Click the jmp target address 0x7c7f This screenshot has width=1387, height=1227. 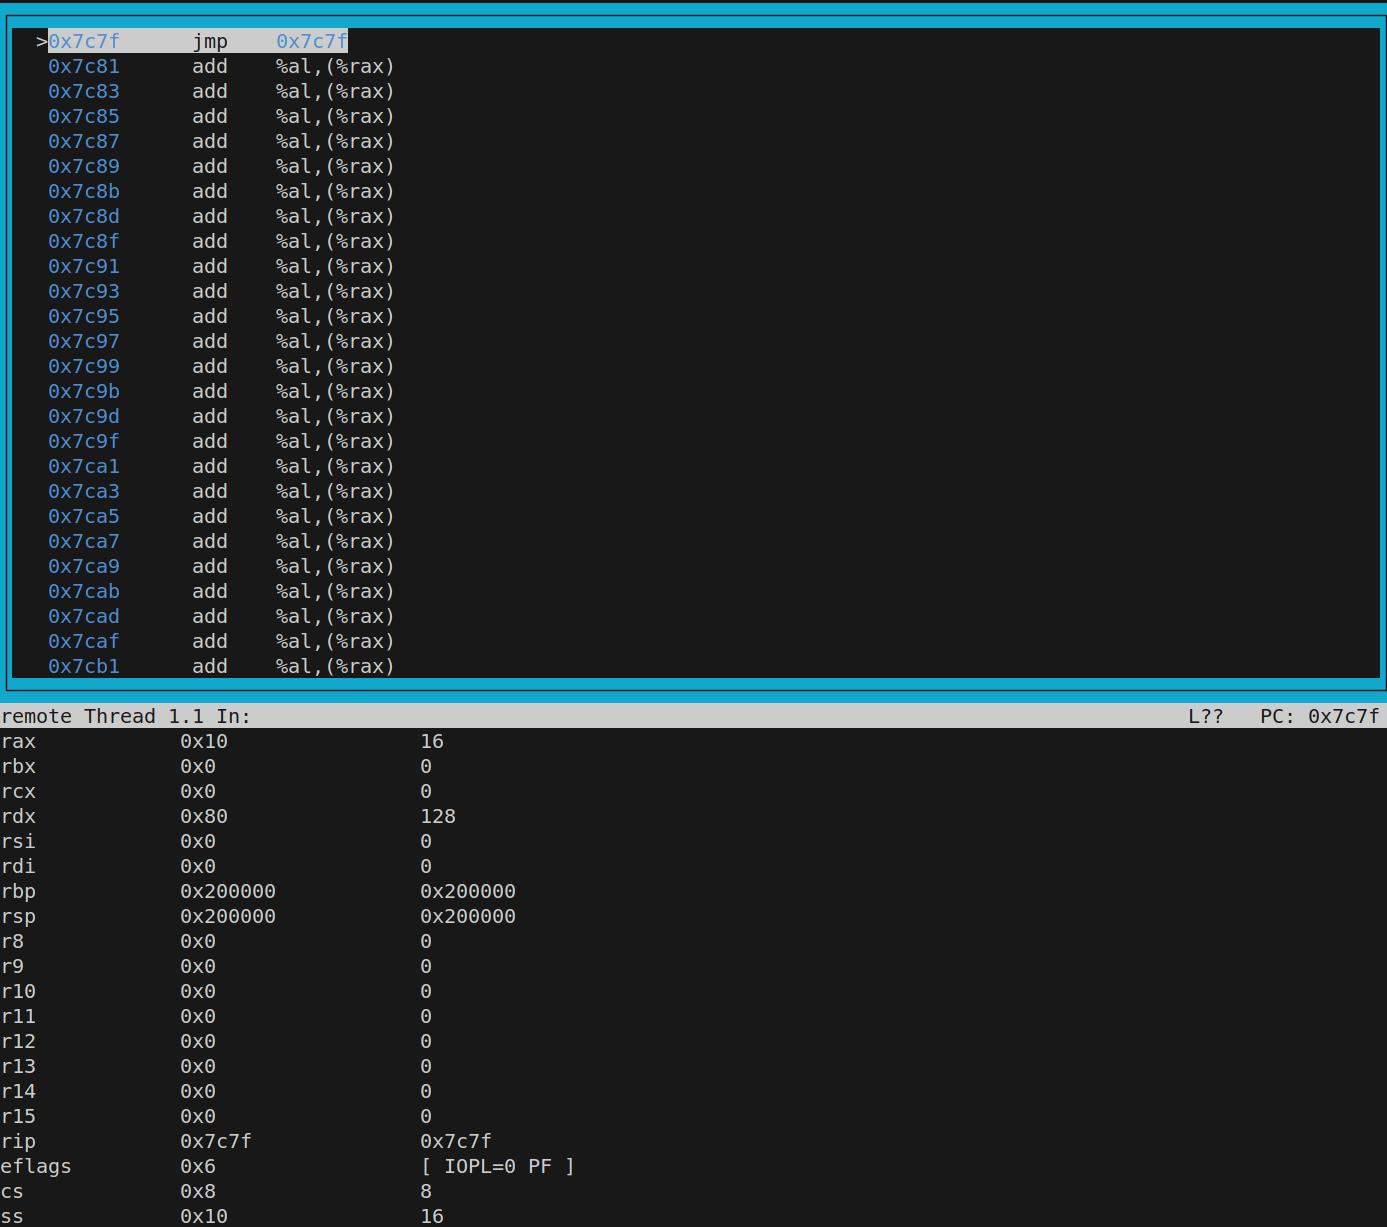[x=312, y=41]
